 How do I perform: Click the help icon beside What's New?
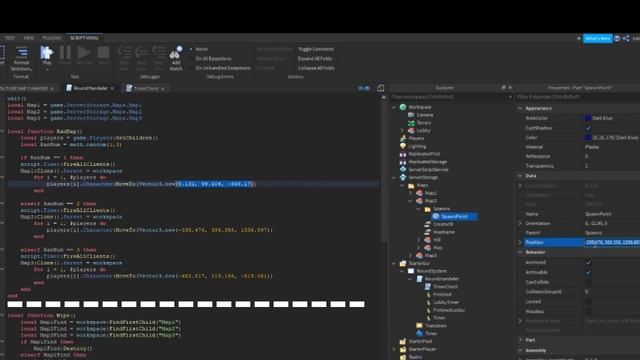(617, 38)
